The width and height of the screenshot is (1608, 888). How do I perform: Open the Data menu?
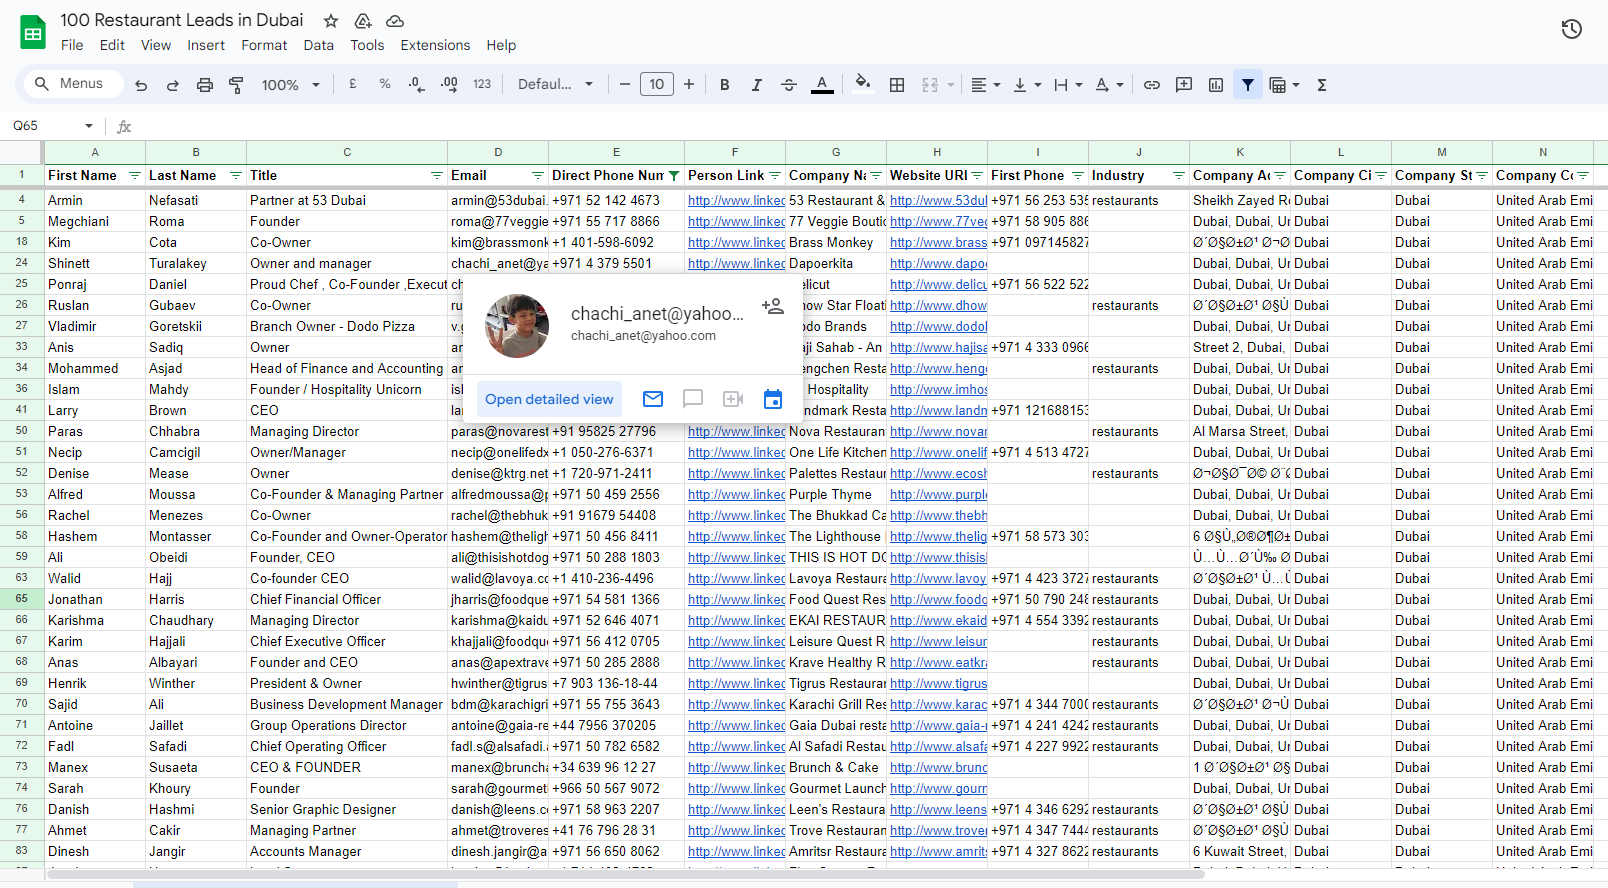tap(318, 45)
